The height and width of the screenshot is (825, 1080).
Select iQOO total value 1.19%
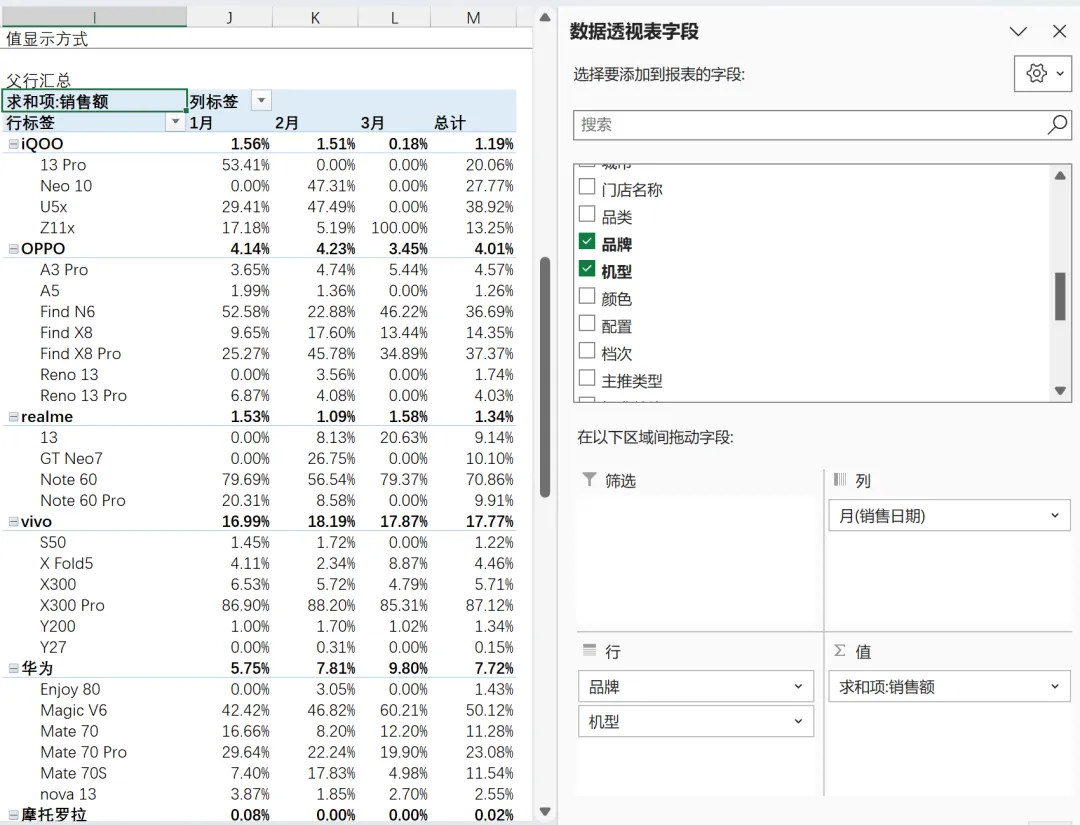[494, 144]
